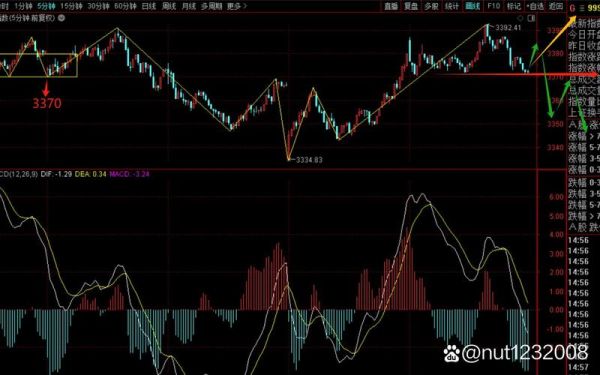
Task: Click the 直播 toolbar button
Action: pos(391,6)
